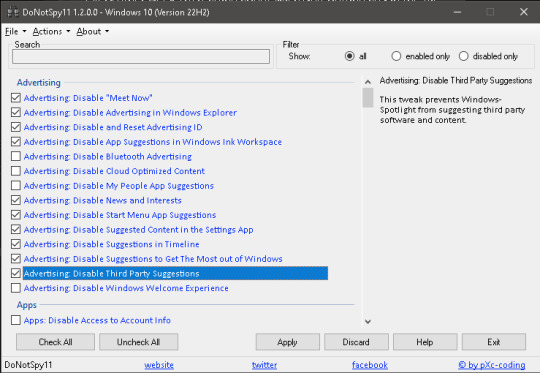Check Disable Bluetooth Advertising checkbox
This screenshot has height=373, width=540.
(x=16, y=156)
